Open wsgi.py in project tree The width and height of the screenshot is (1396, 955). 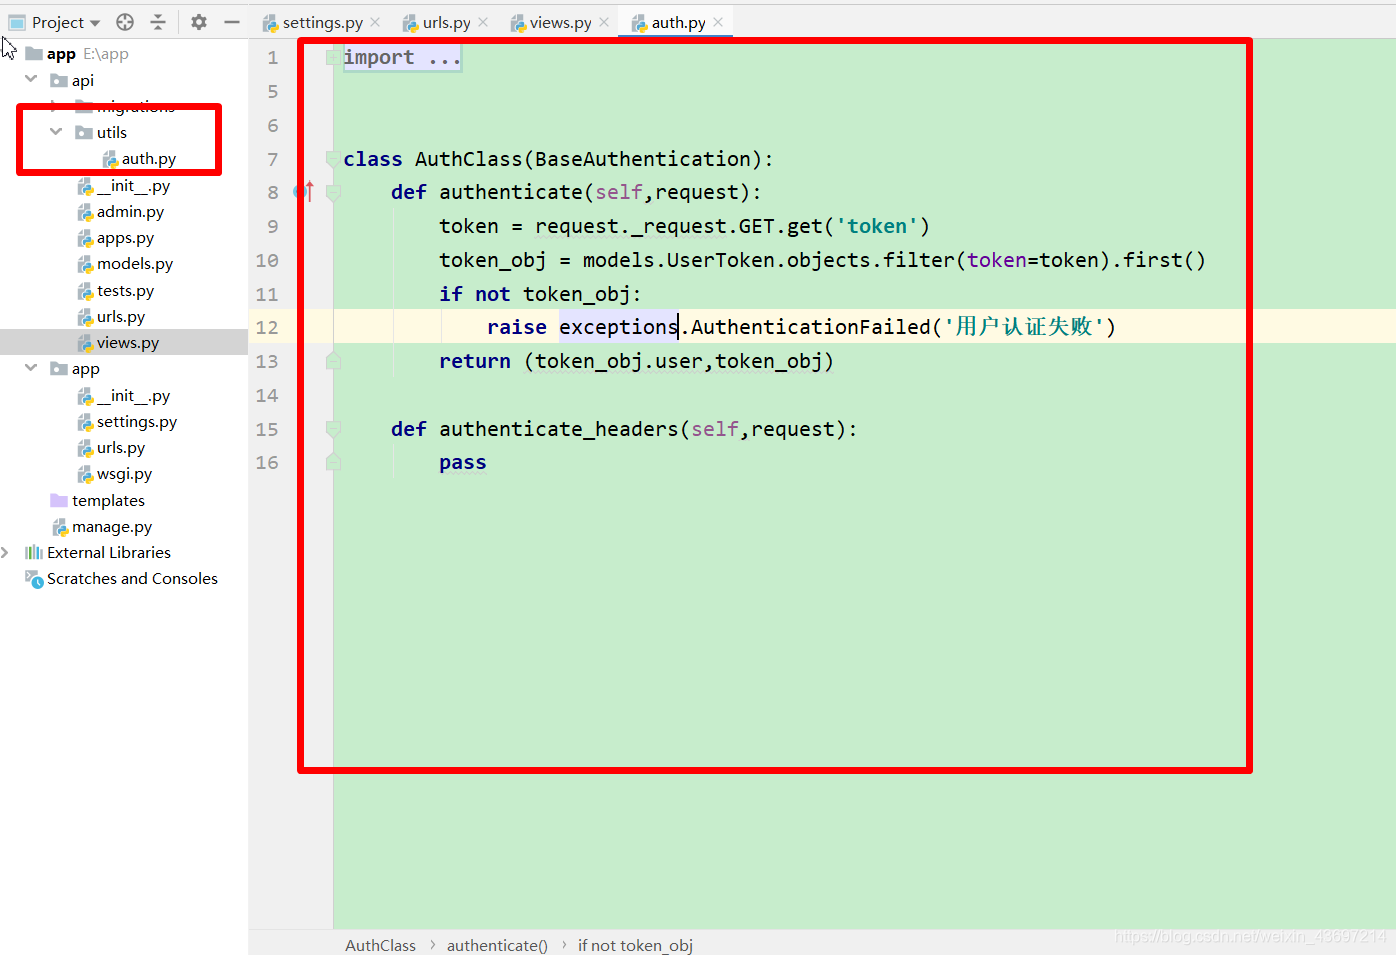pyautogui.click(x=124, y=474)
